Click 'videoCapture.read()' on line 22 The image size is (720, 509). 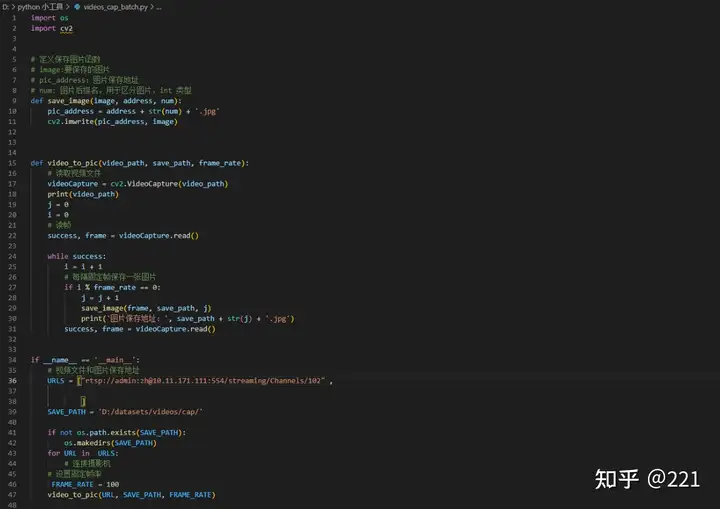[159, 236]
